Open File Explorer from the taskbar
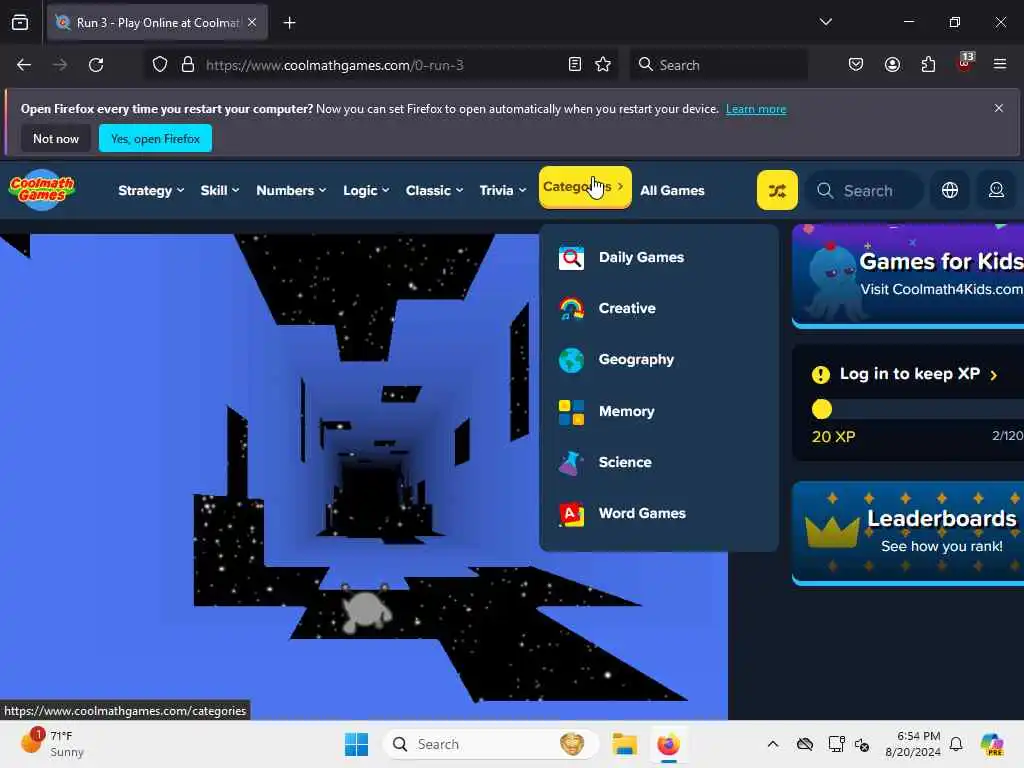The image size is (1024, 768). [624, 744]
